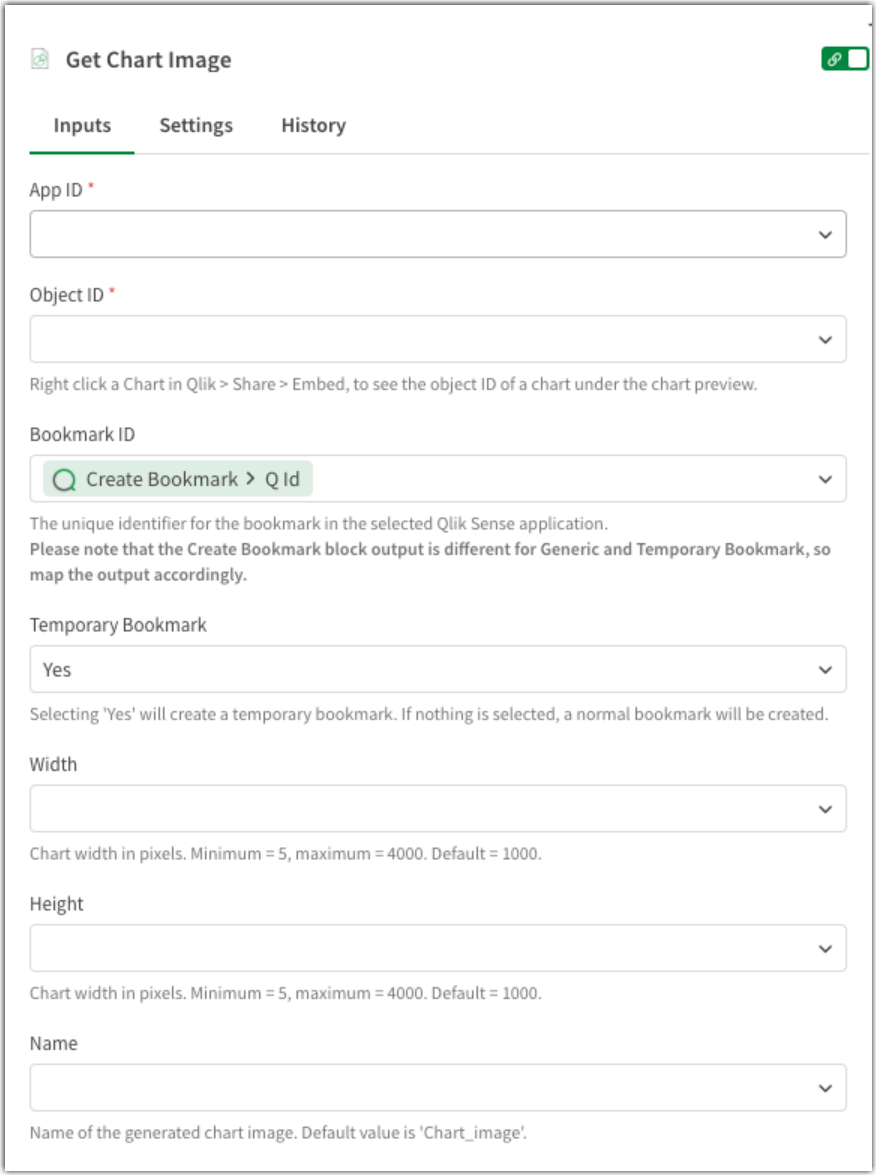Click inside the Name input field
The width and height of the screenshot is (877, 1176).
(x=400, y=1086)
